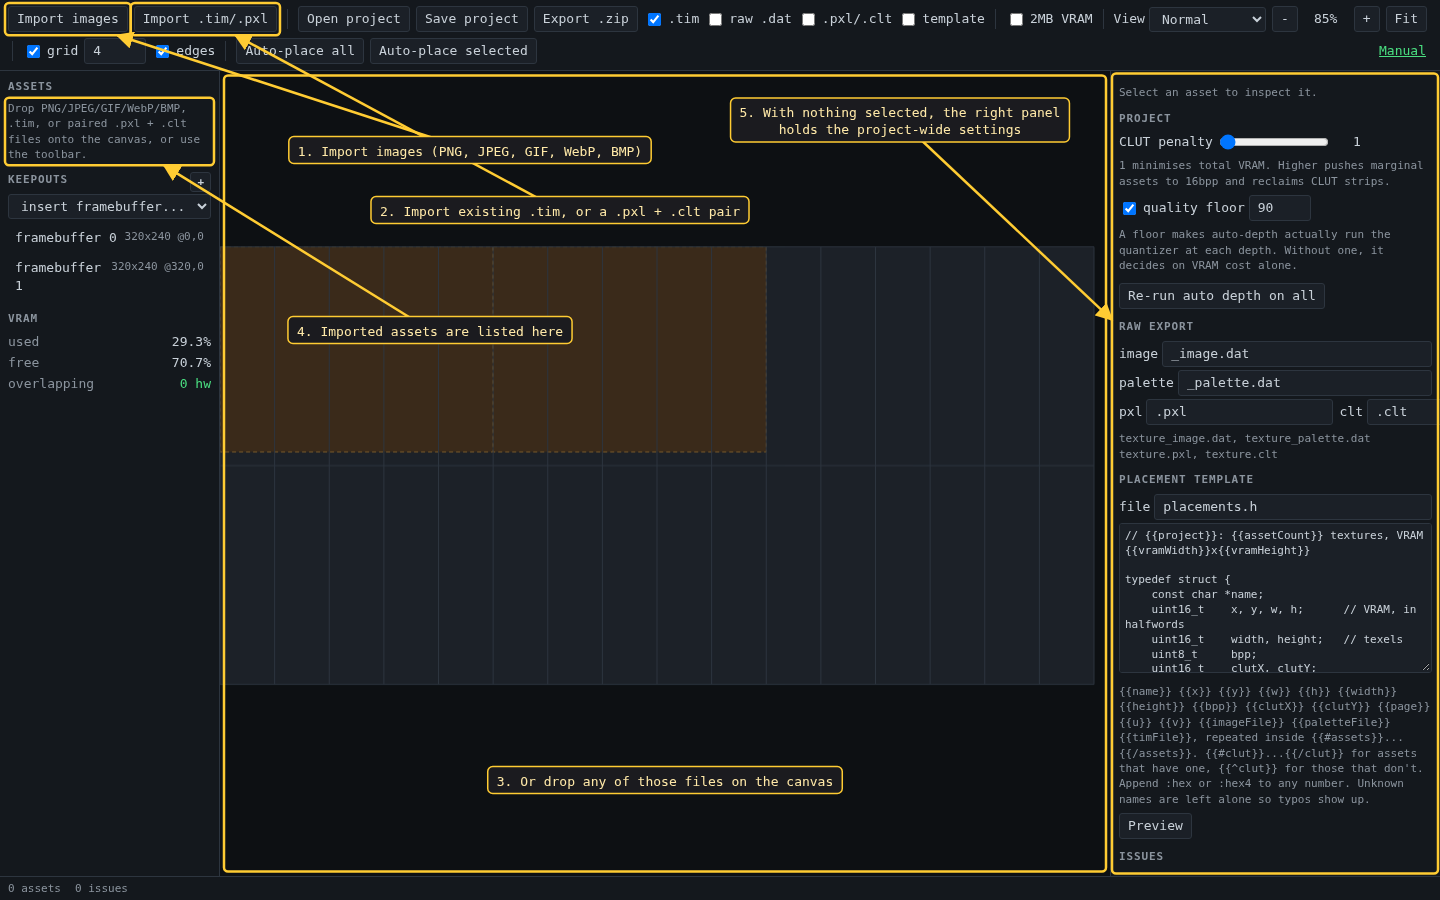Toggle the edges checkbox
The image size is (1440, 900).
click(162, 51)
